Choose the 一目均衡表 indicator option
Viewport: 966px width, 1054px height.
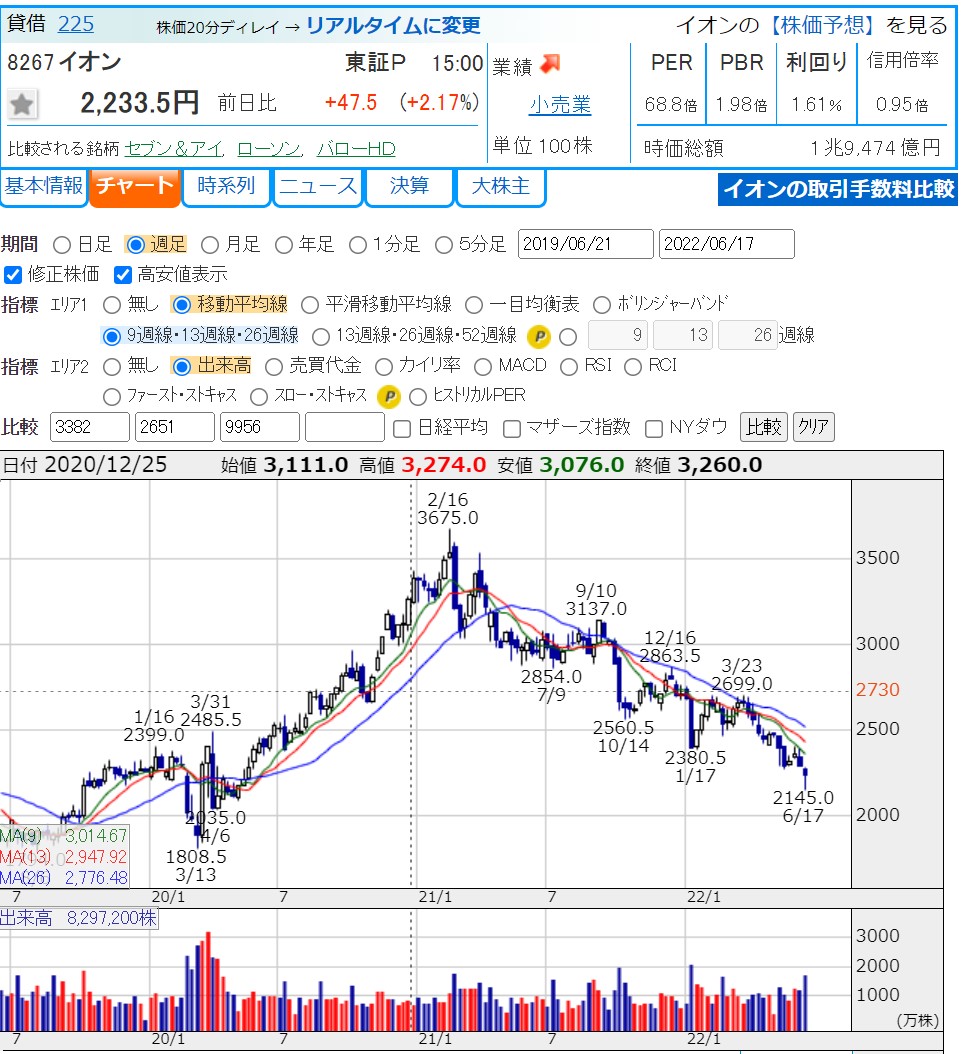[474, 305]
